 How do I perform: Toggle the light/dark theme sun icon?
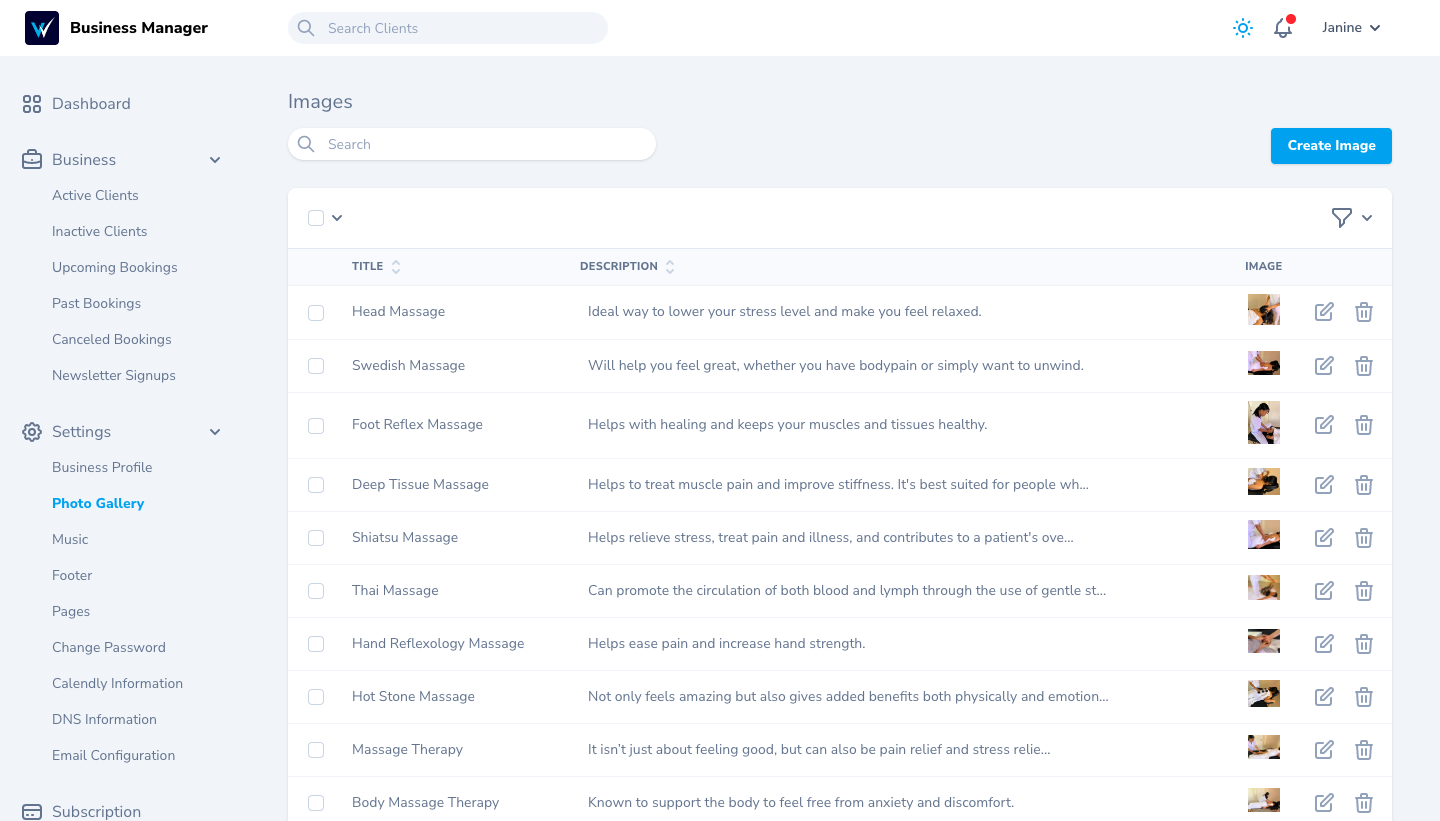tap(1242, 28)
